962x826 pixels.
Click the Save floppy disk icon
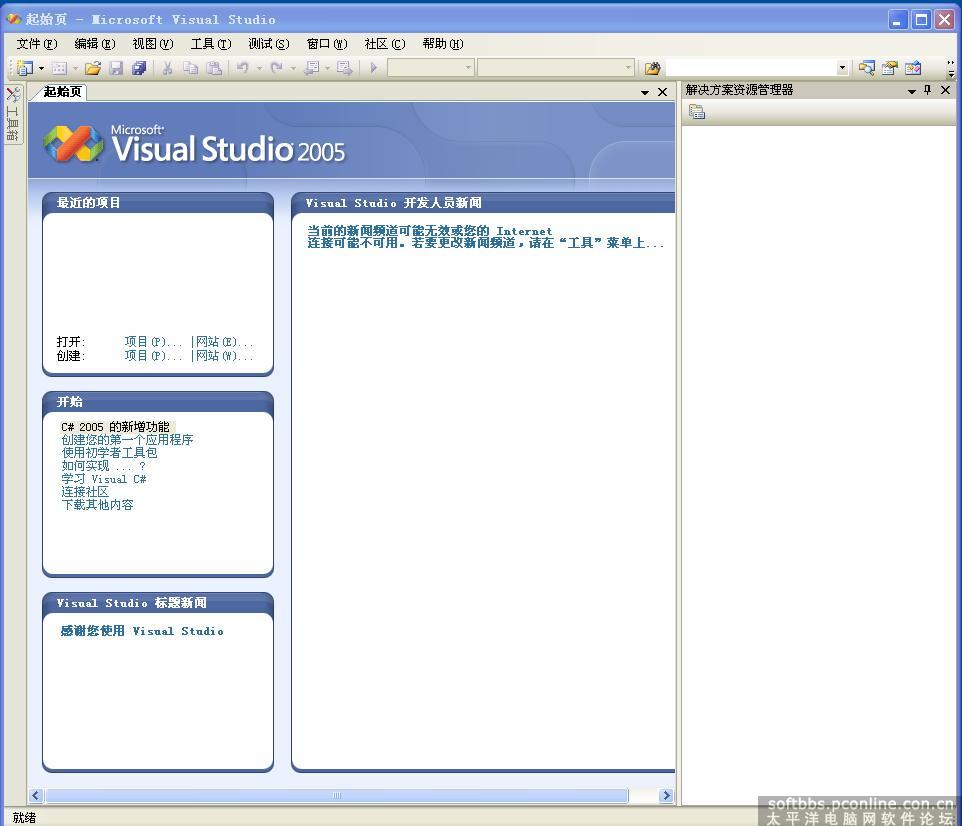pos(116,68)
